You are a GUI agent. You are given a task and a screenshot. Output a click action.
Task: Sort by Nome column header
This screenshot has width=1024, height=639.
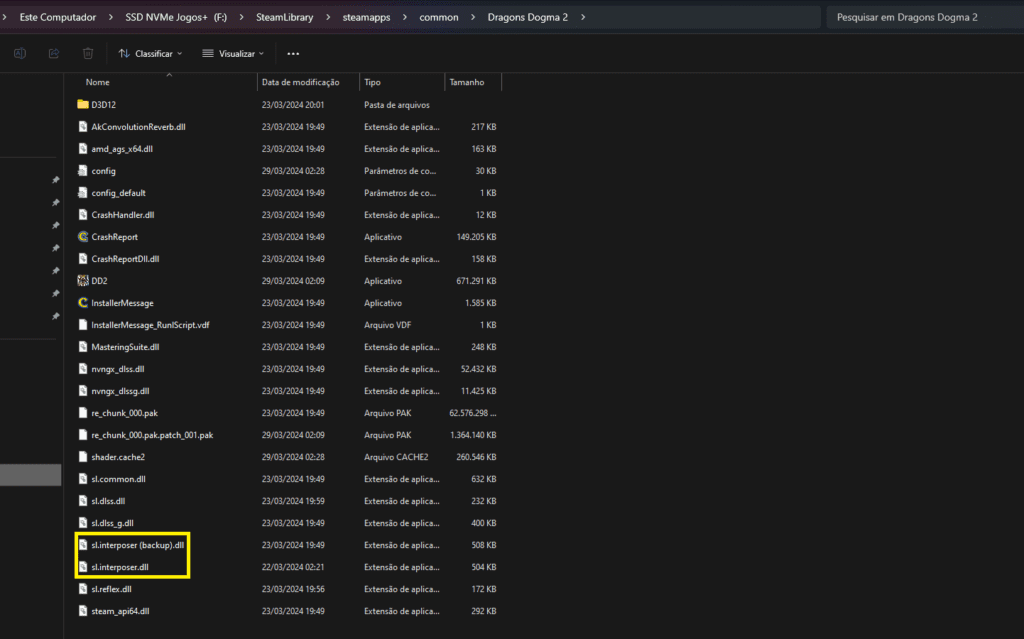coord(97,82)
